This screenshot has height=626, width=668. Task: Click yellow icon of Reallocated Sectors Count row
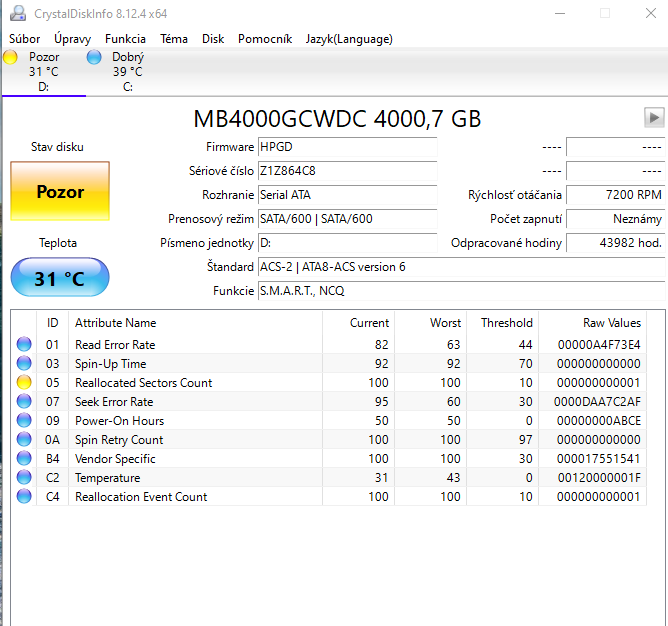pos(24,382)
